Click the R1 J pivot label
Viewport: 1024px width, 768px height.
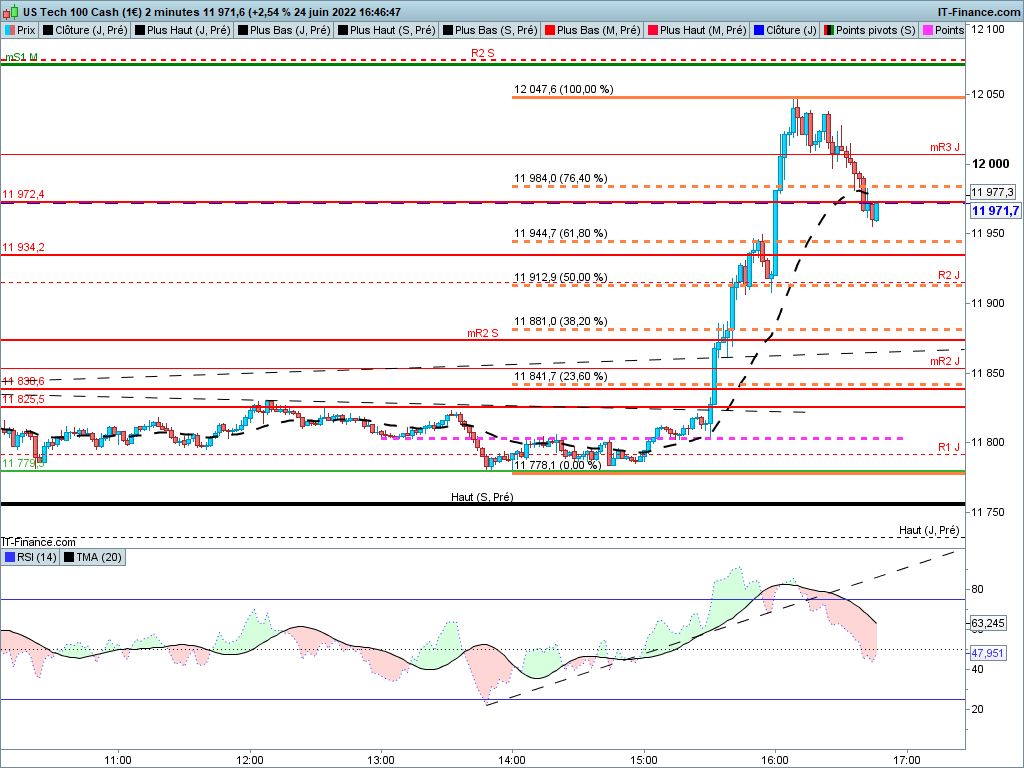(x=949, y=447)
